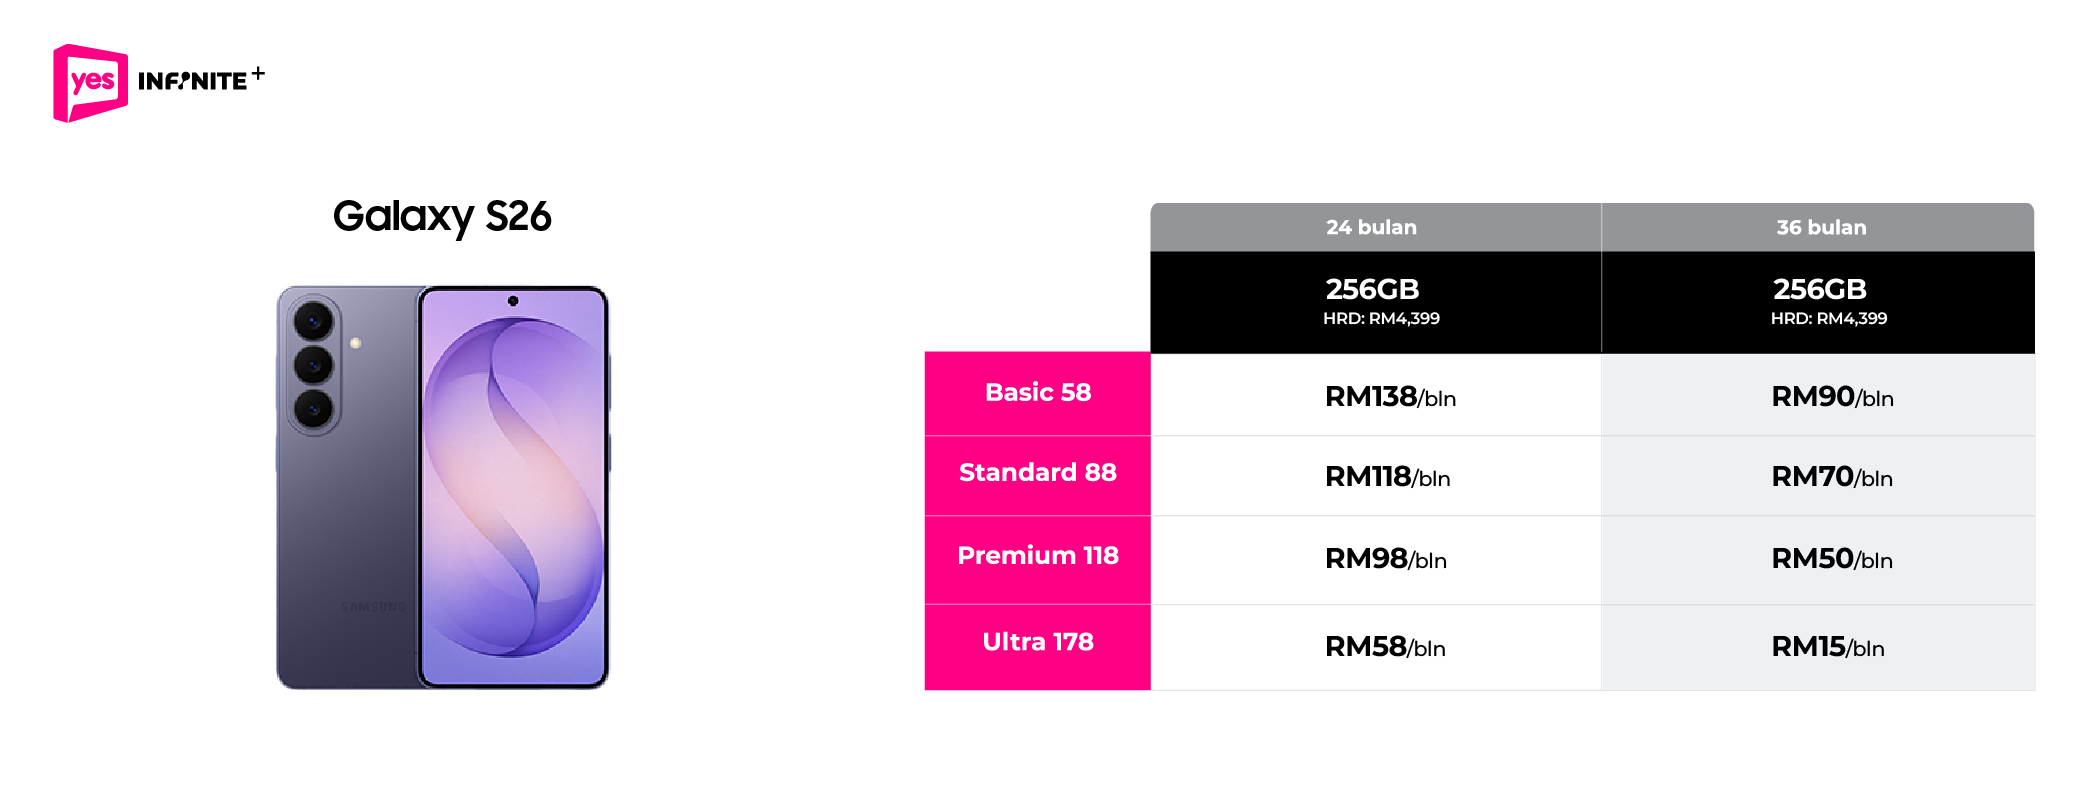Choose the Ultra 178 plan
The image size is (2091, 785).
(1037, 642)
